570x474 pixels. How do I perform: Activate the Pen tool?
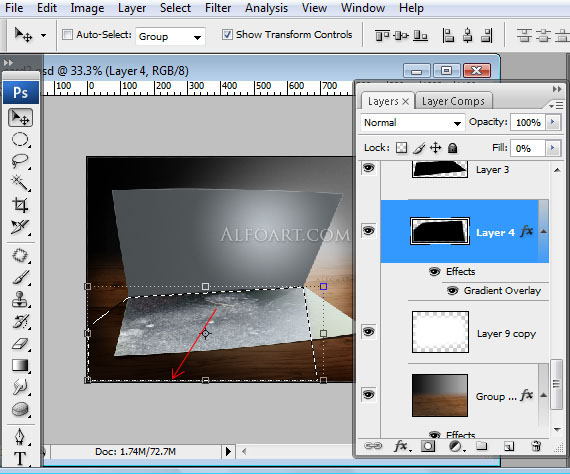pos(20,436)
